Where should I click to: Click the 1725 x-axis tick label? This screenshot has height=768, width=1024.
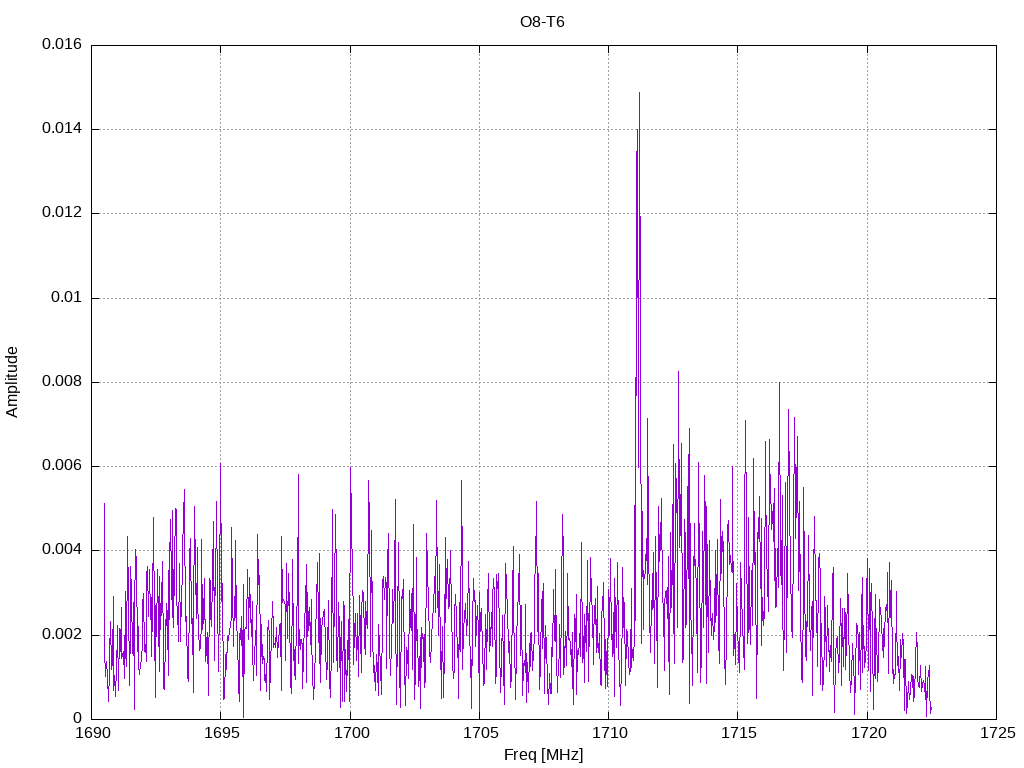996,734
